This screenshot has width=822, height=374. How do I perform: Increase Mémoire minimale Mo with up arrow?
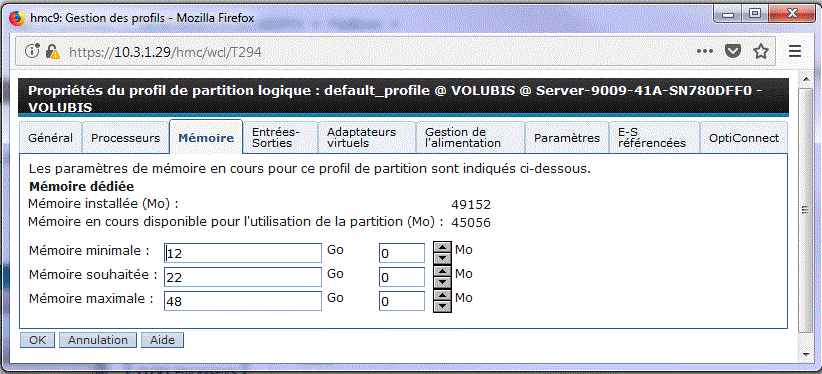[x=443, y=247]
